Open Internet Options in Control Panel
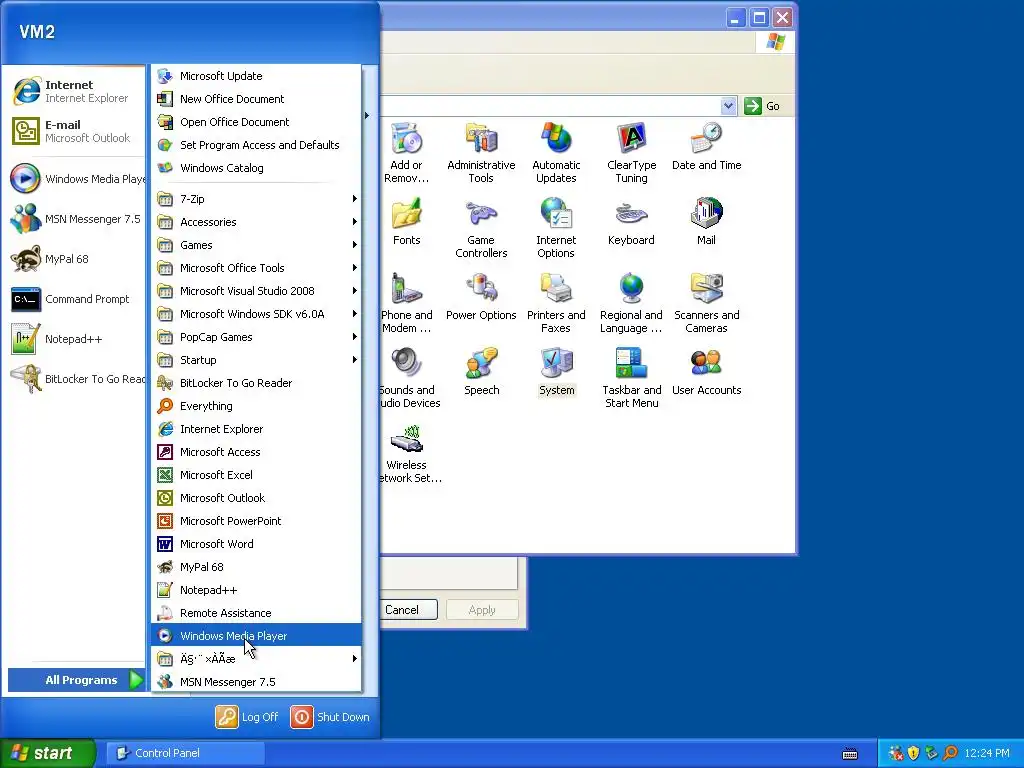Image resolution: width=1024 pixels, height=768 pixels. (x=556, y=228)
